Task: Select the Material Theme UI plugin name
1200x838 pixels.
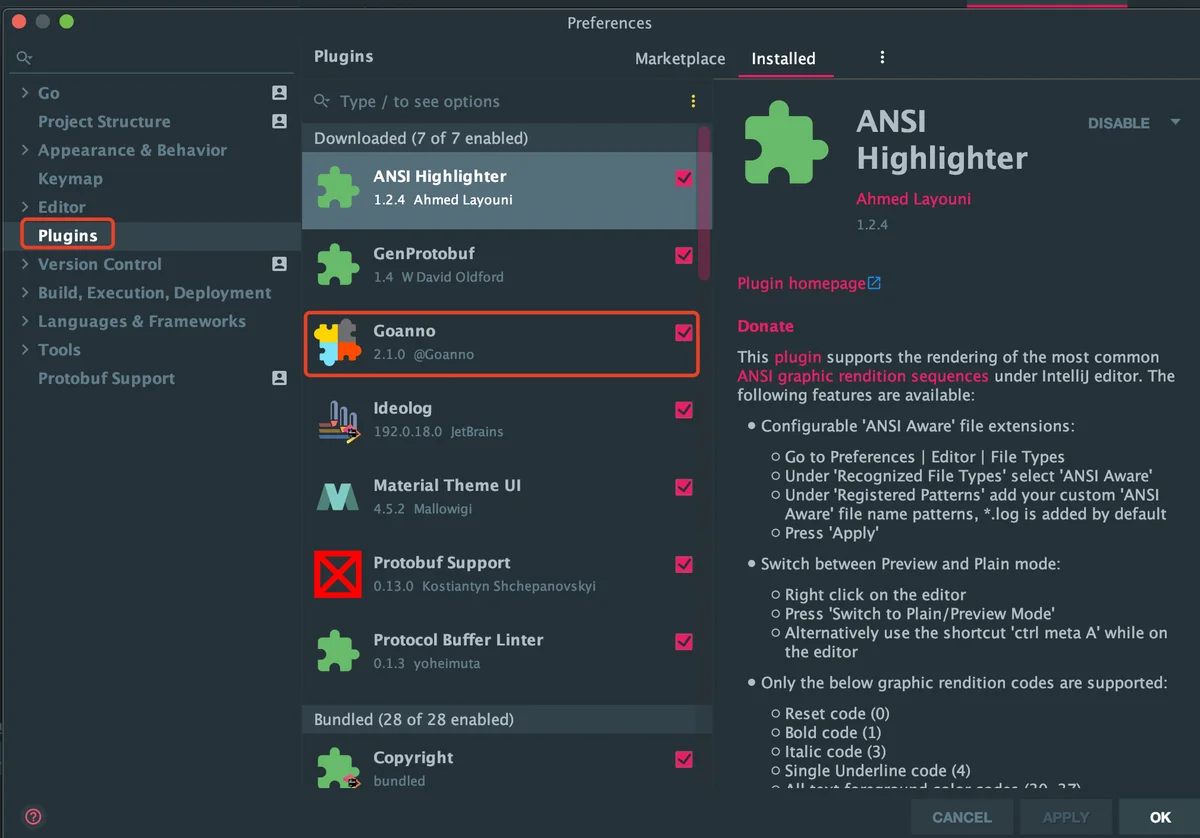Action: point(447,485)
